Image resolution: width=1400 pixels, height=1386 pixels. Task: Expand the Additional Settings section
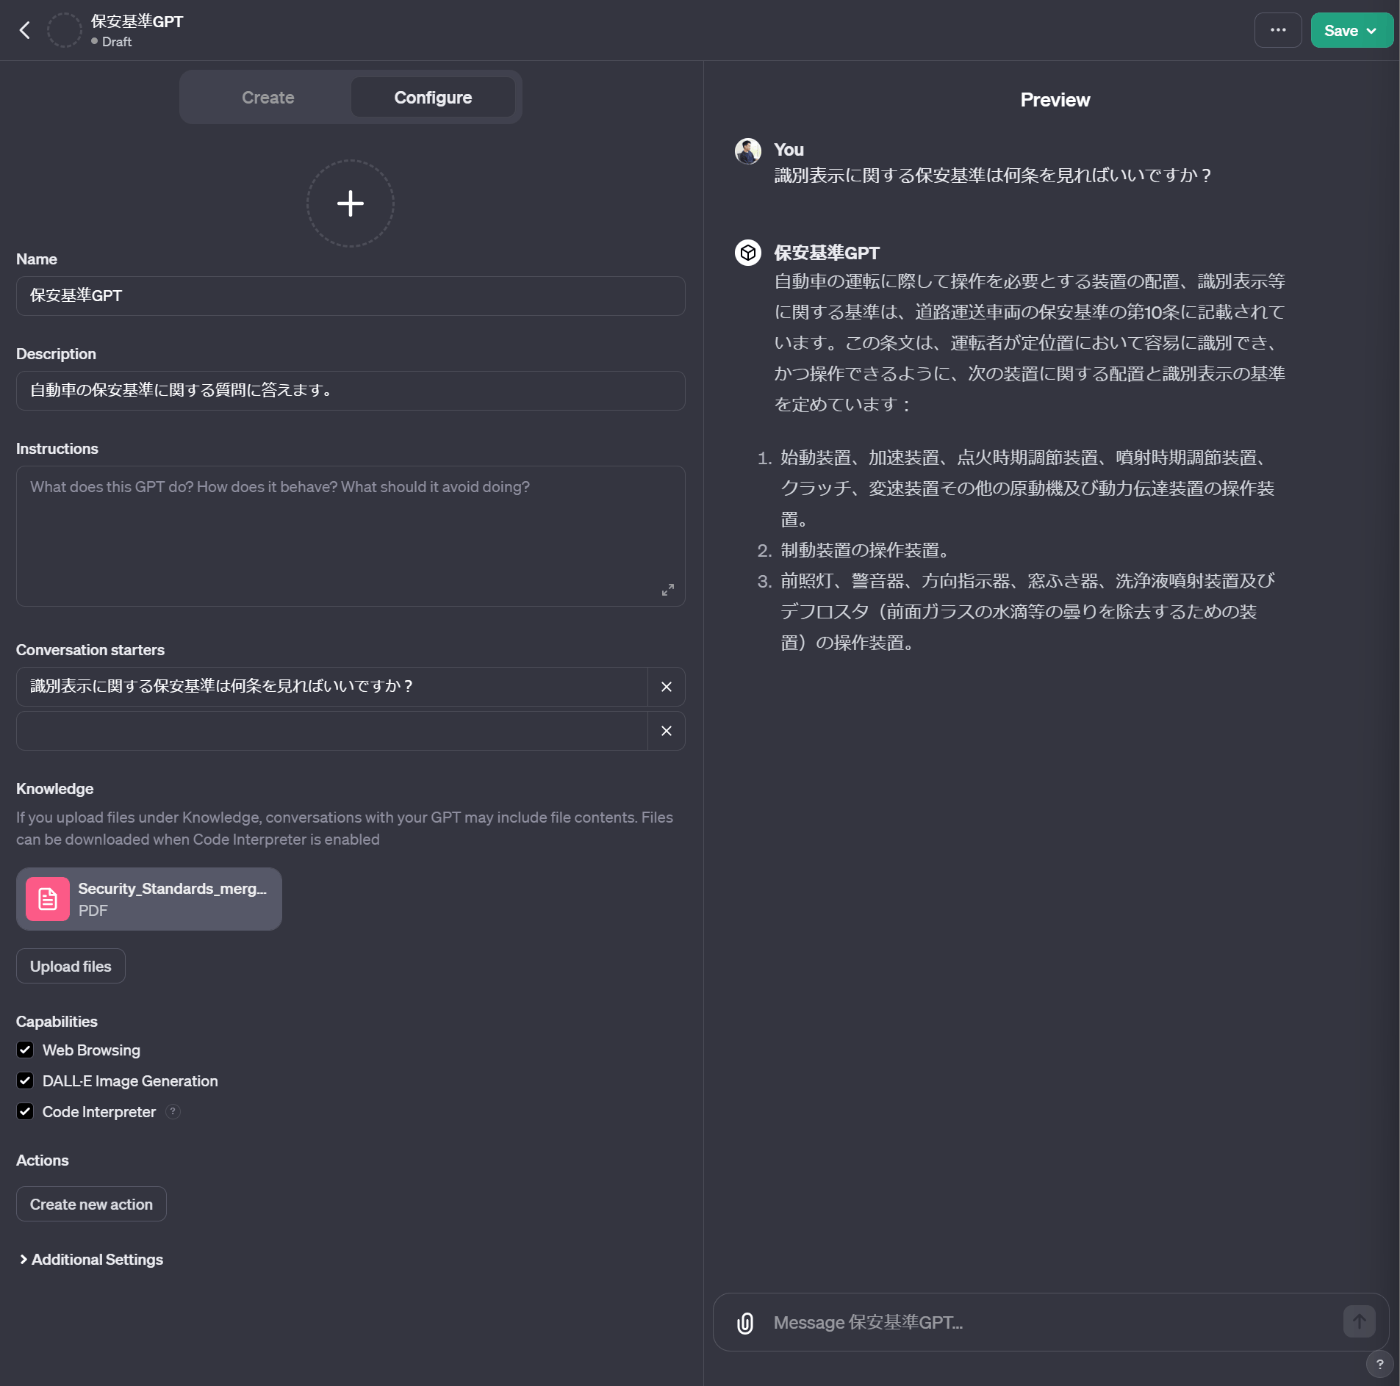click(91, 1260)
